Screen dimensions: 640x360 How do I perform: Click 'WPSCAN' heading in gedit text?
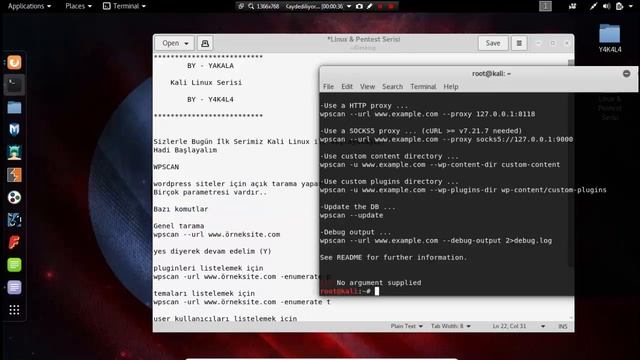pos(166,167)
